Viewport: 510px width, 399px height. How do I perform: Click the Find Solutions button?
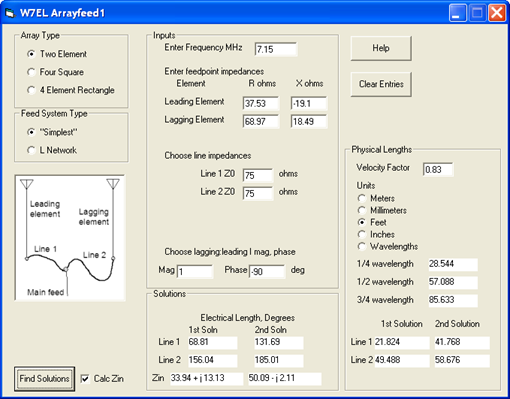pos(44,379)
